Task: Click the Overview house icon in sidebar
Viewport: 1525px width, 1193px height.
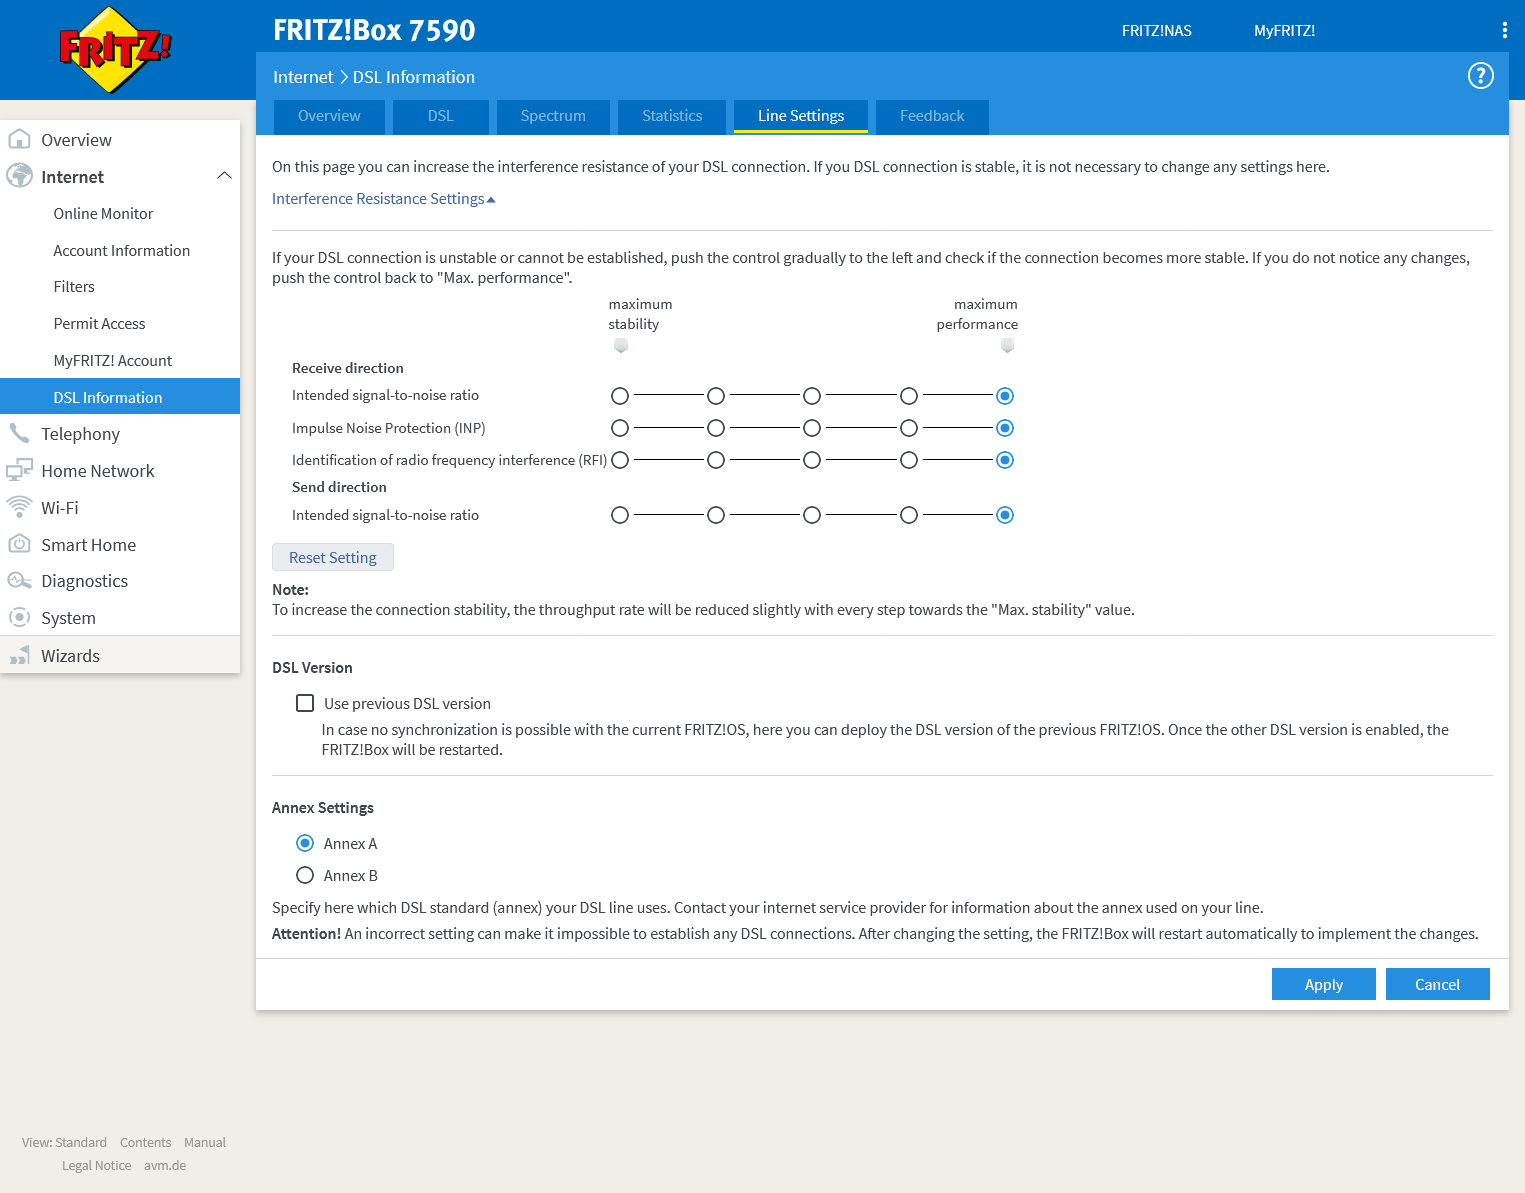Action: click(19, 139)
